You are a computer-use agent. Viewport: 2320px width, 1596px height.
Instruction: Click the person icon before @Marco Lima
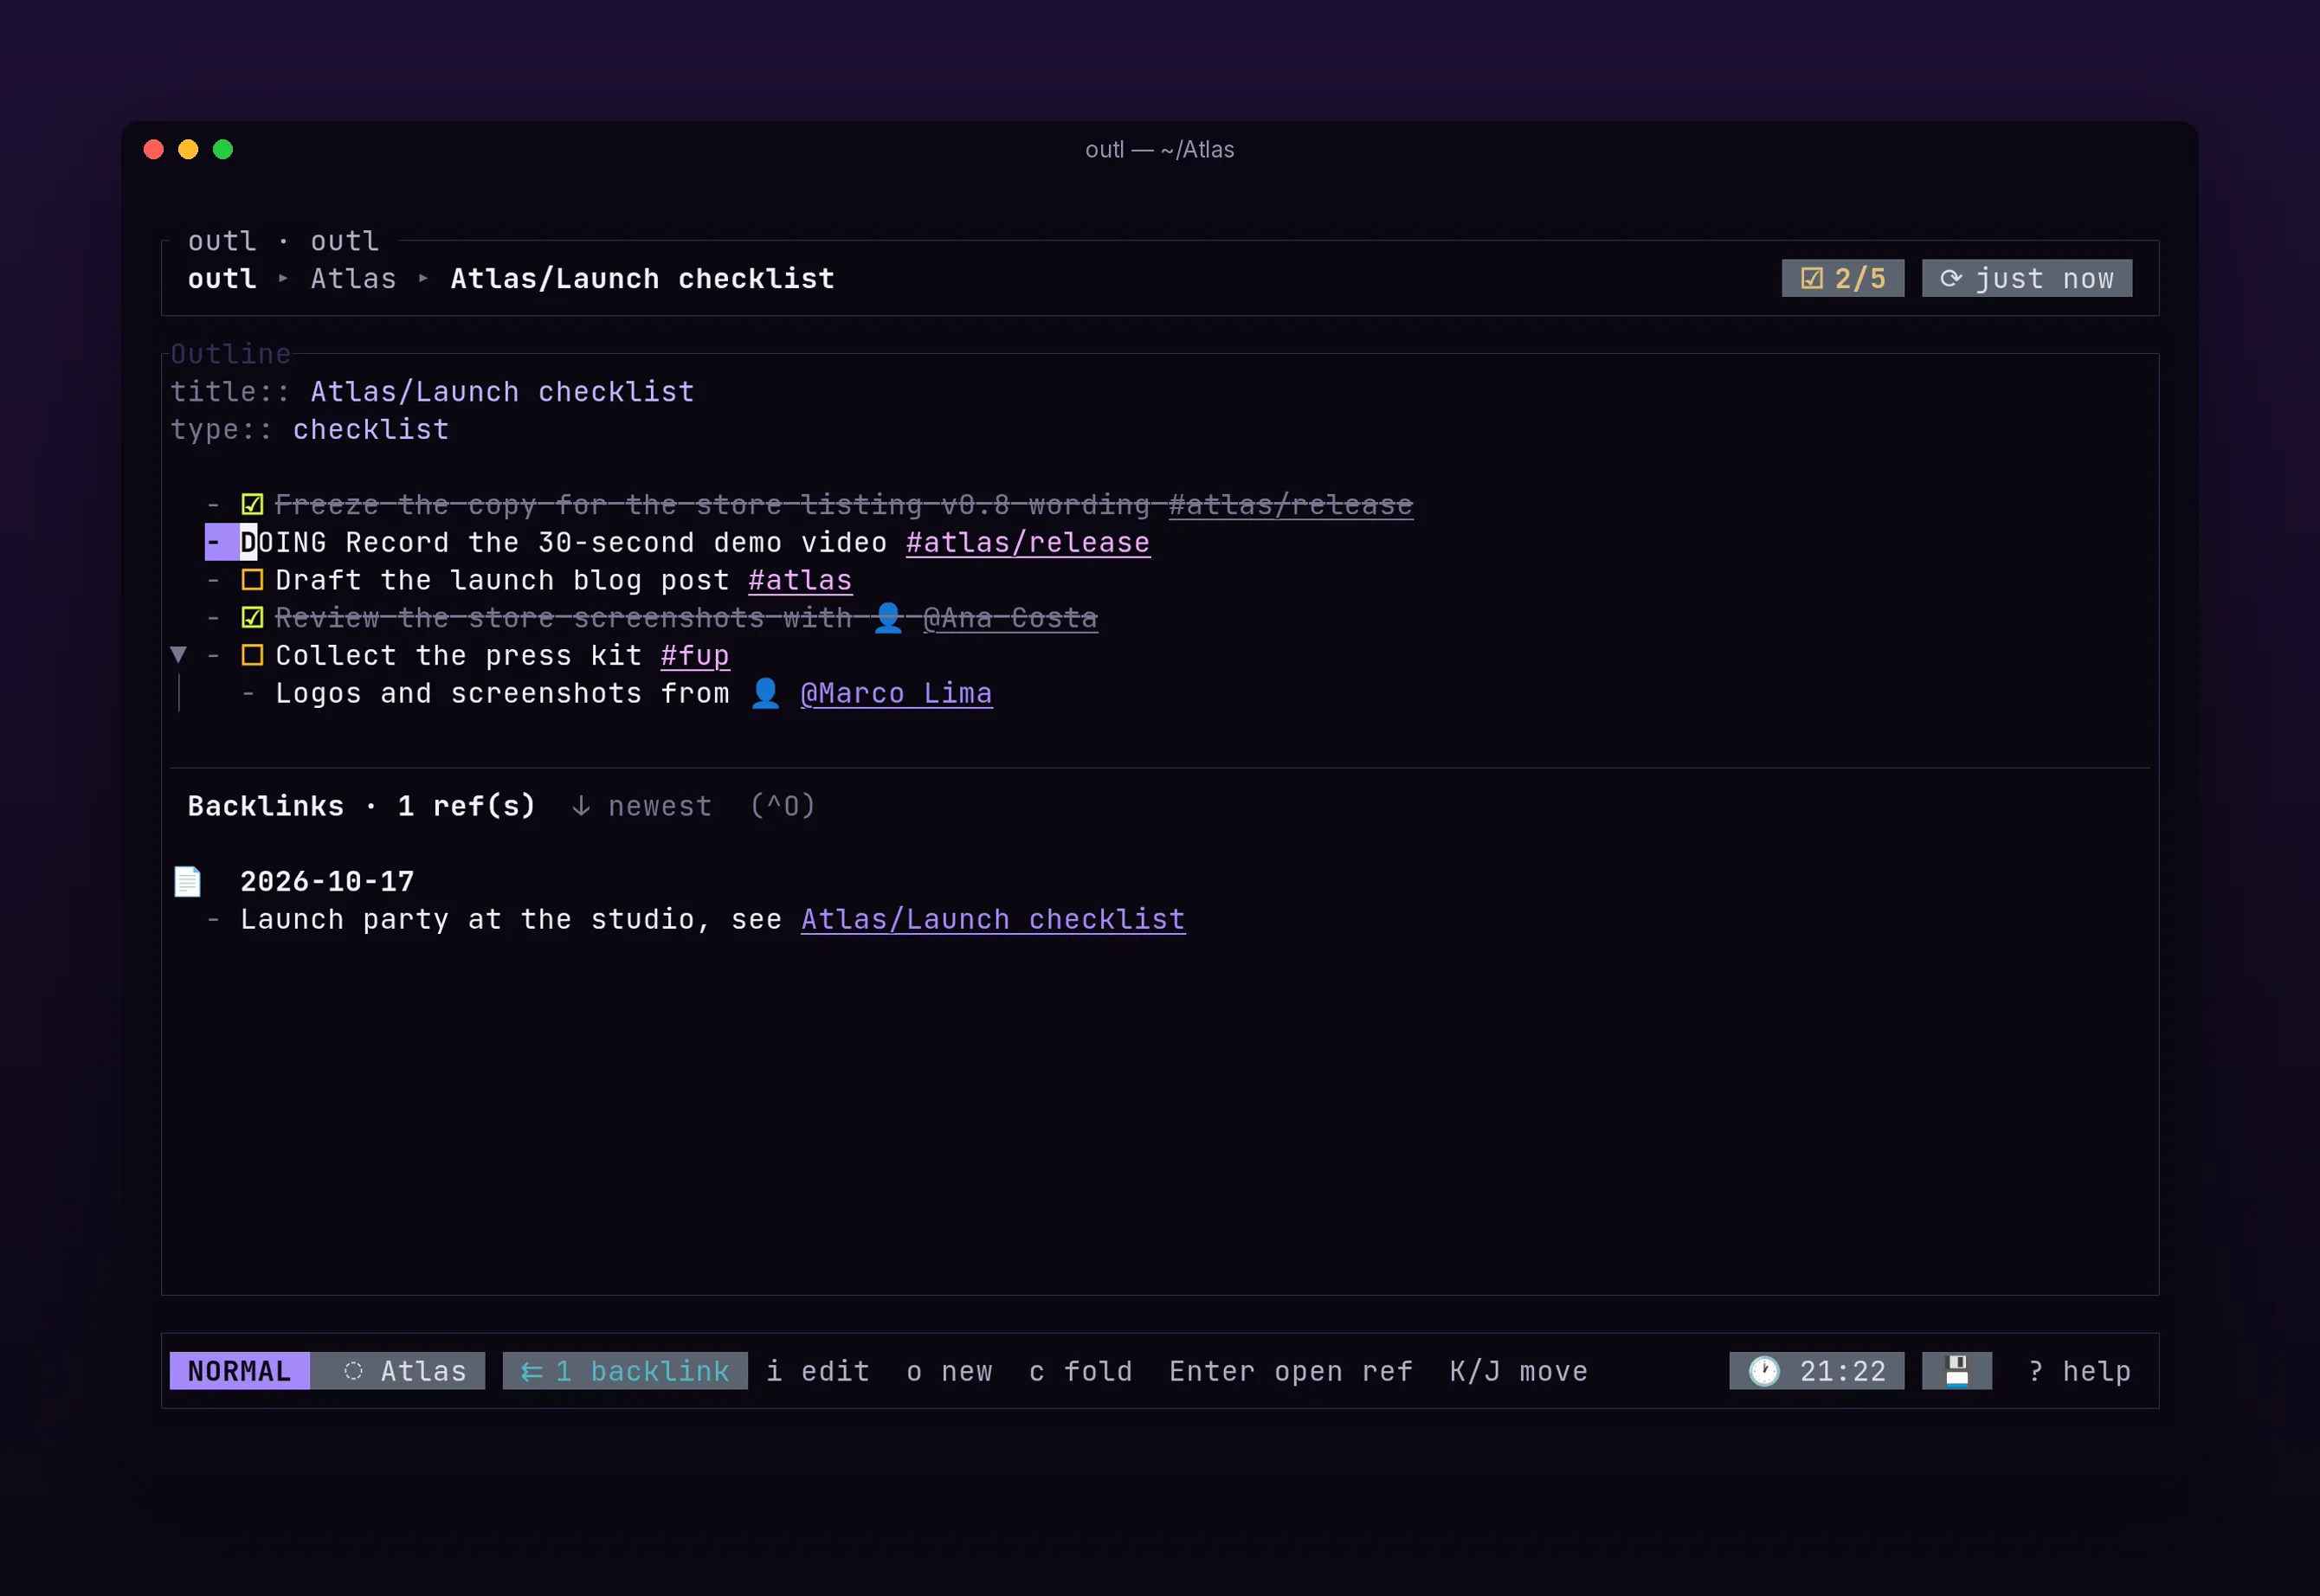(x=765, y=693)
